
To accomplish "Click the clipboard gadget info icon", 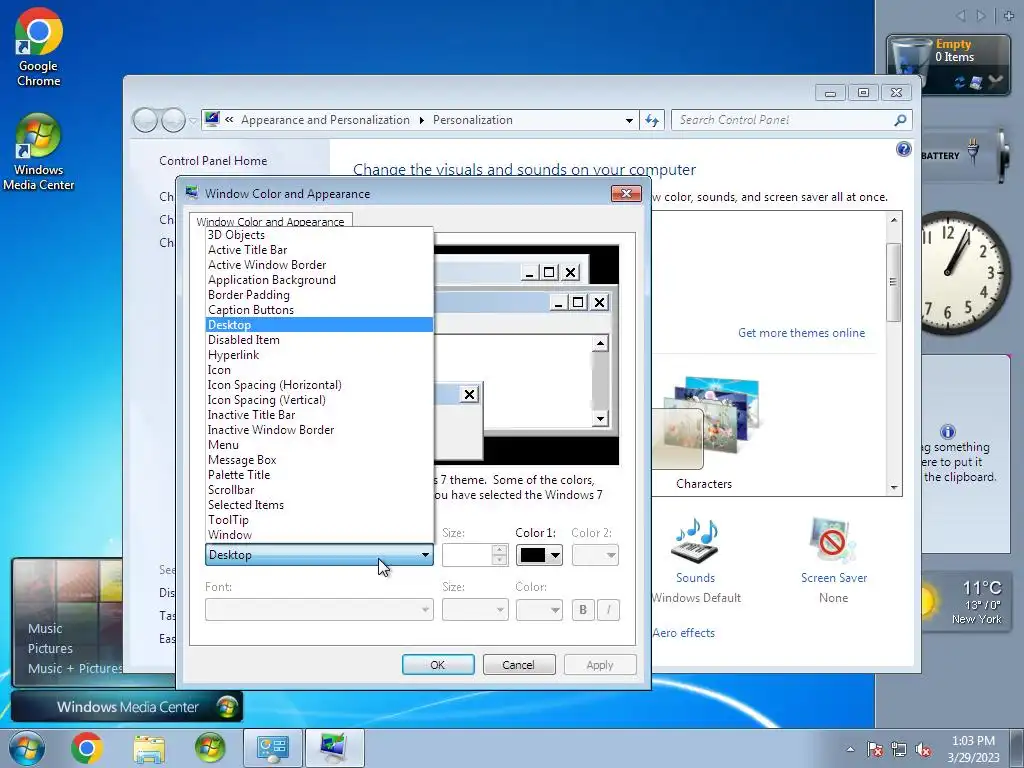I will click(x=948, y=432).
